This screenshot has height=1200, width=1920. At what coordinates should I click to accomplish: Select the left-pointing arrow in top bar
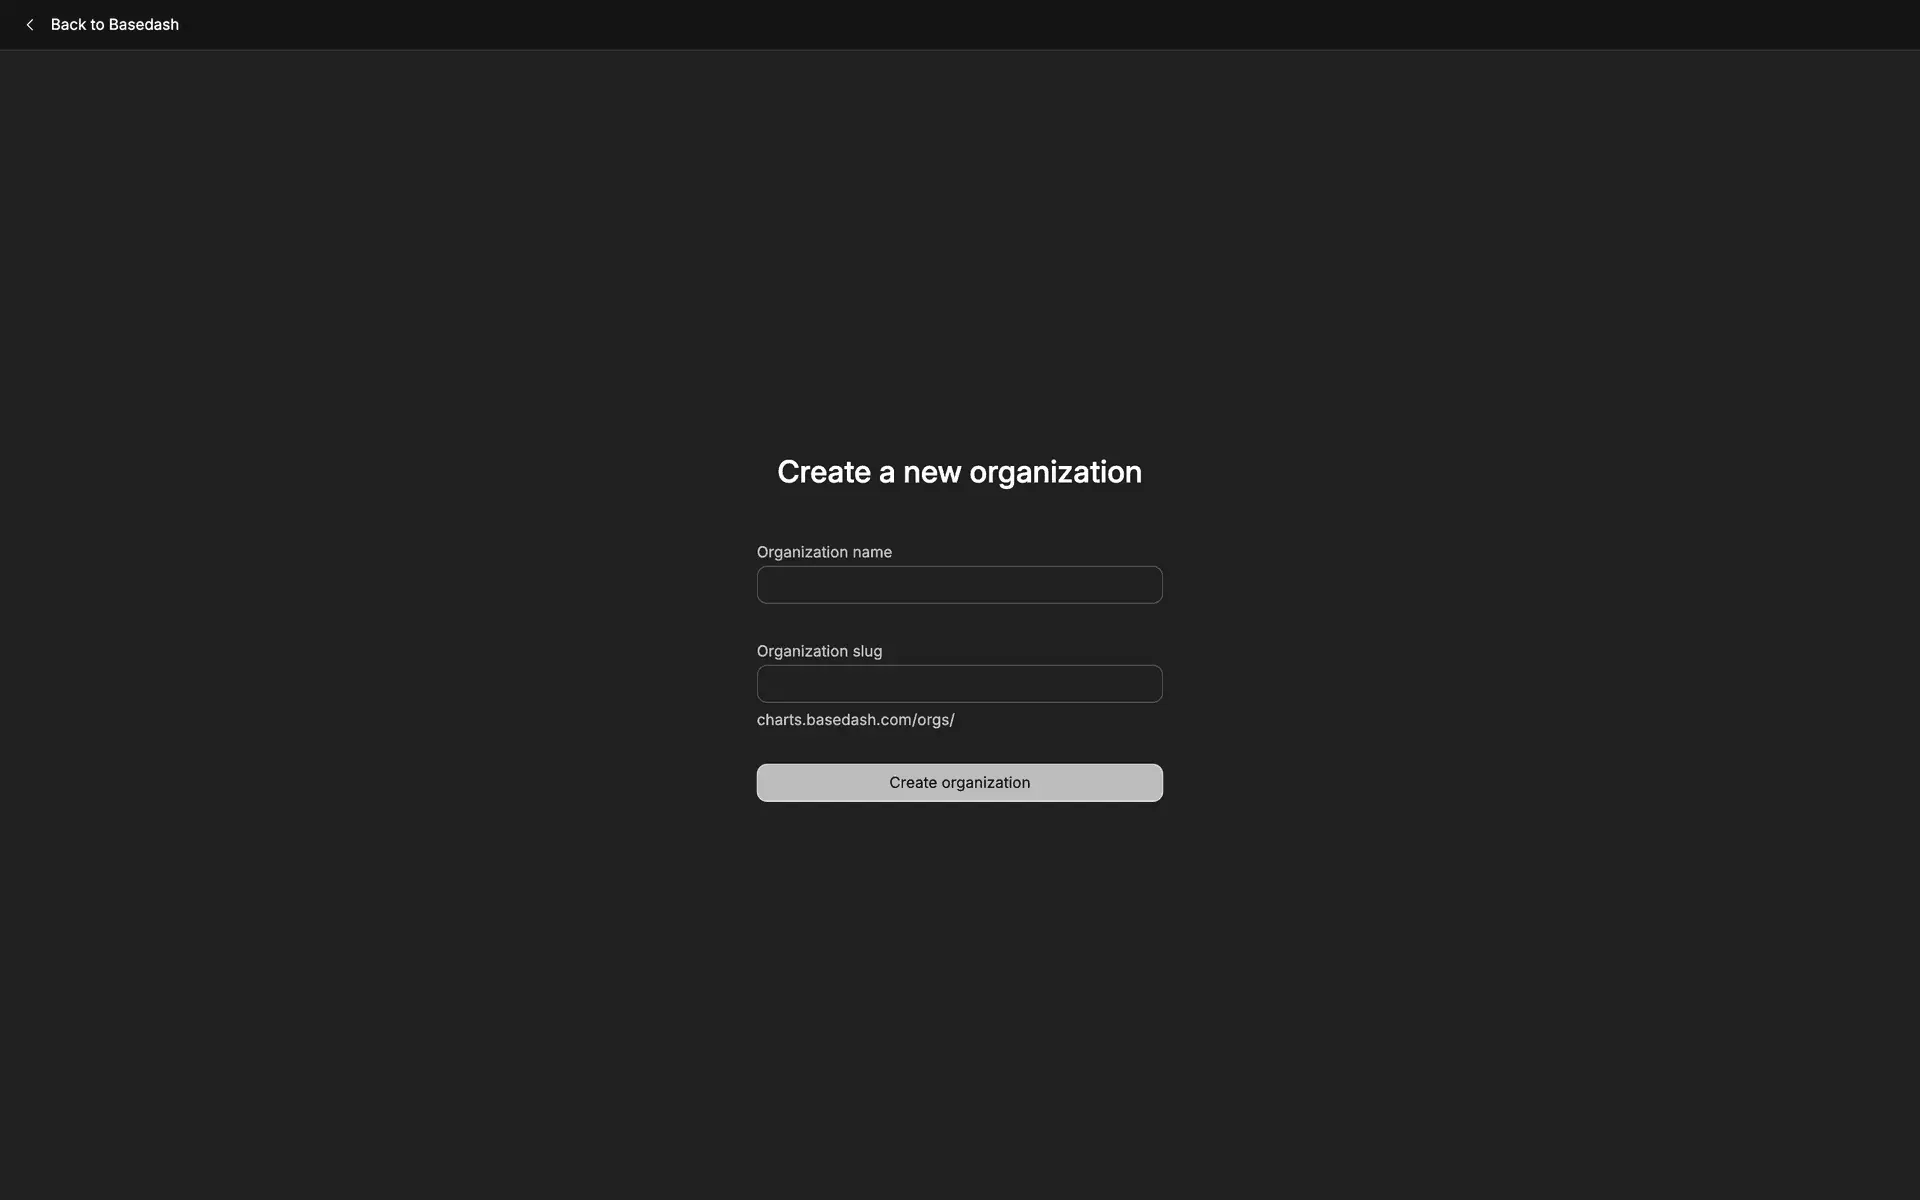[x=30, y=25]
